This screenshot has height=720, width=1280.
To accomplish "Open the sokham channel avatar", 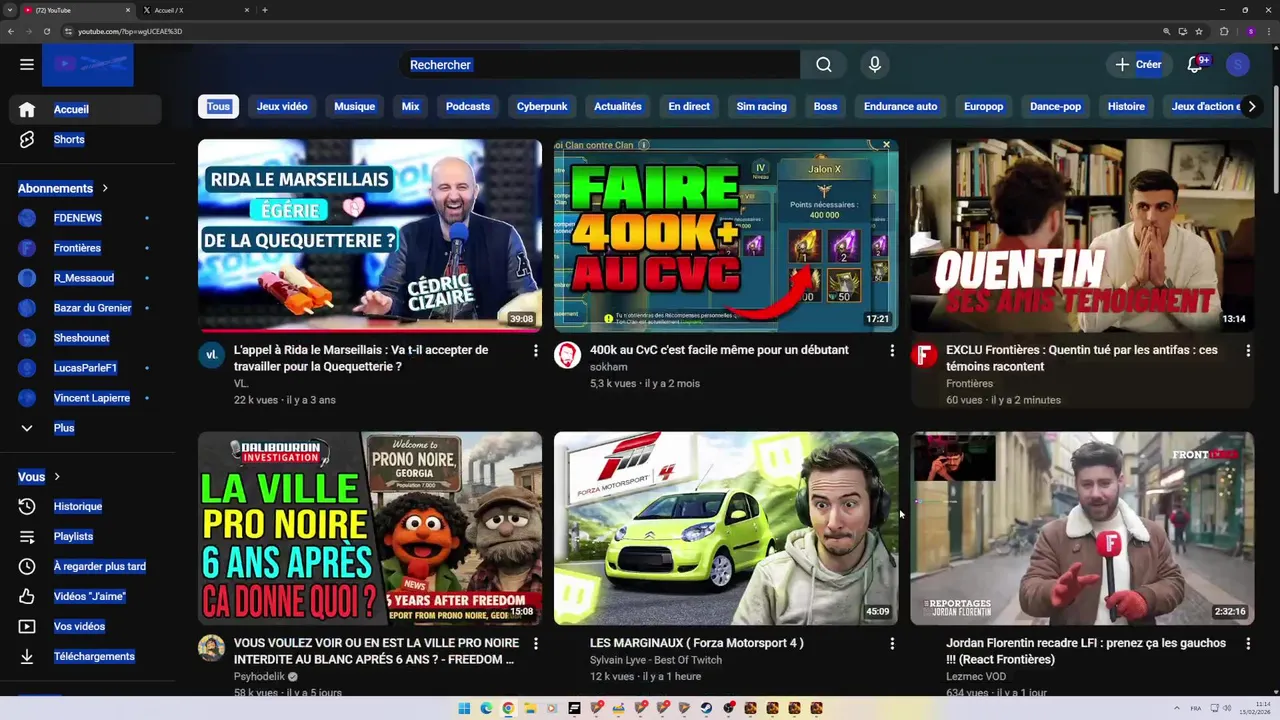I will (x=568, y=355).
